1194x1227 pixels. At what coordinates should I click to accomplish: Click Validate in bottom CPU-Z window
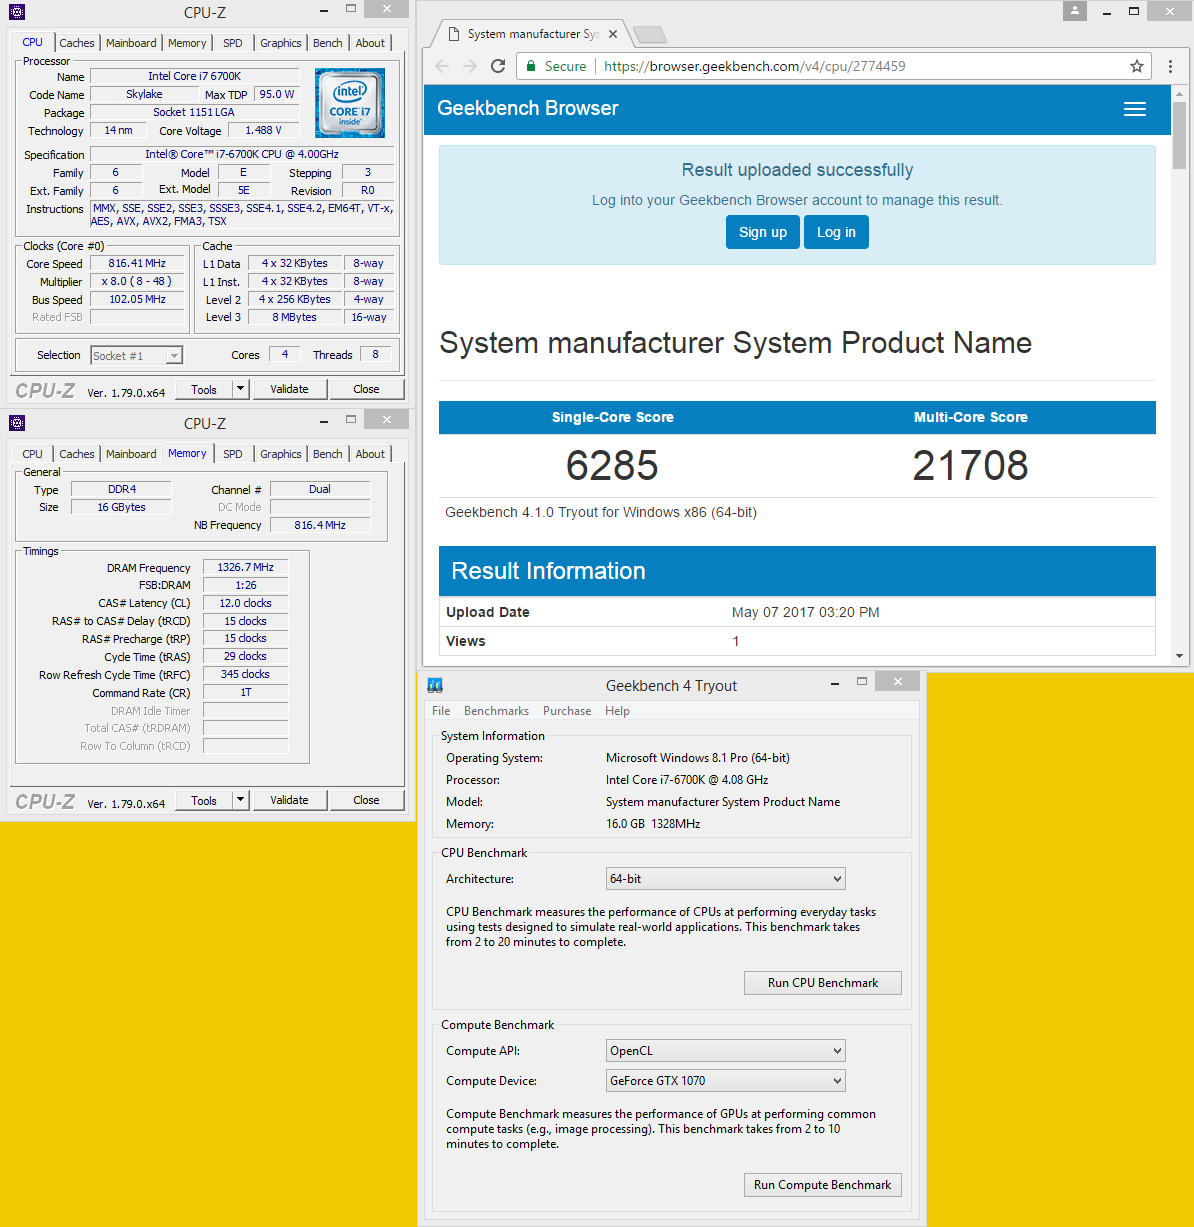pos(289,800)
